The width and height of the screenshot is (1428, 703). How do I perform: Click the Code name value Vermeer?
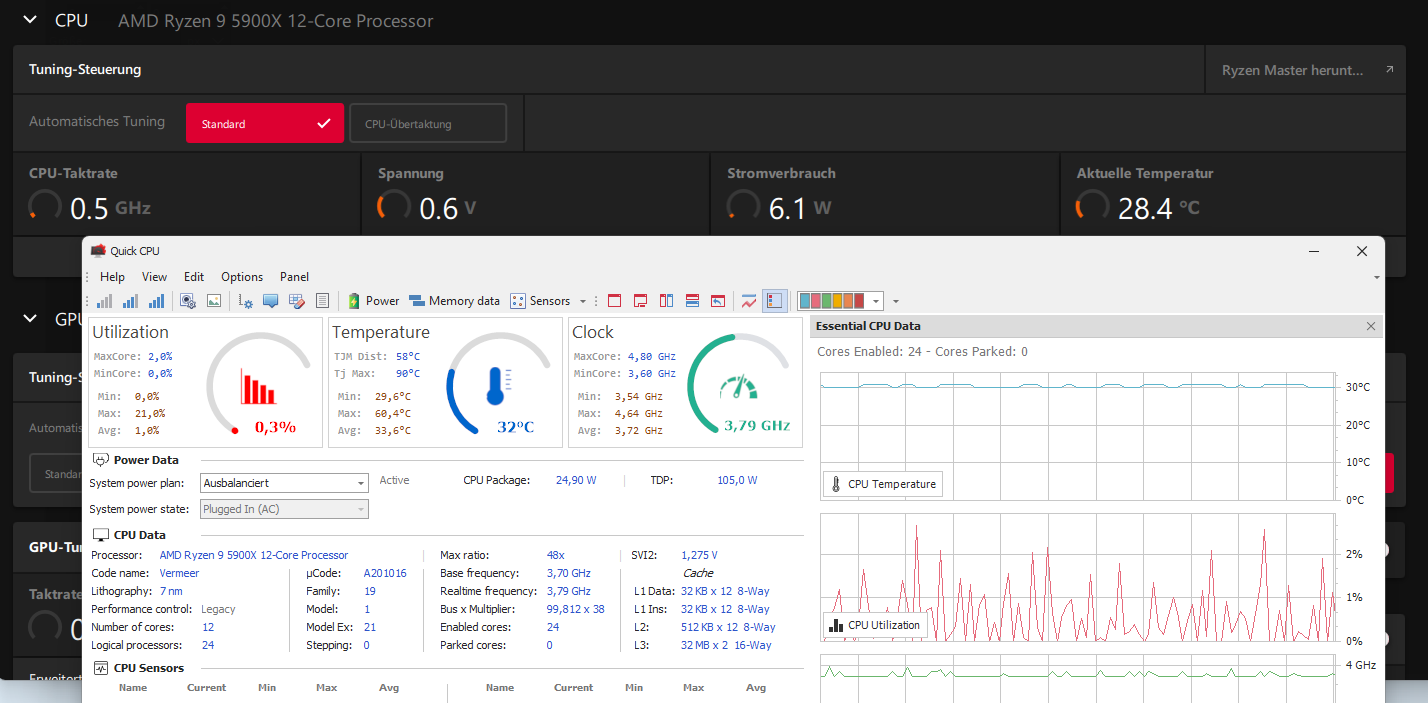point(179,573)
